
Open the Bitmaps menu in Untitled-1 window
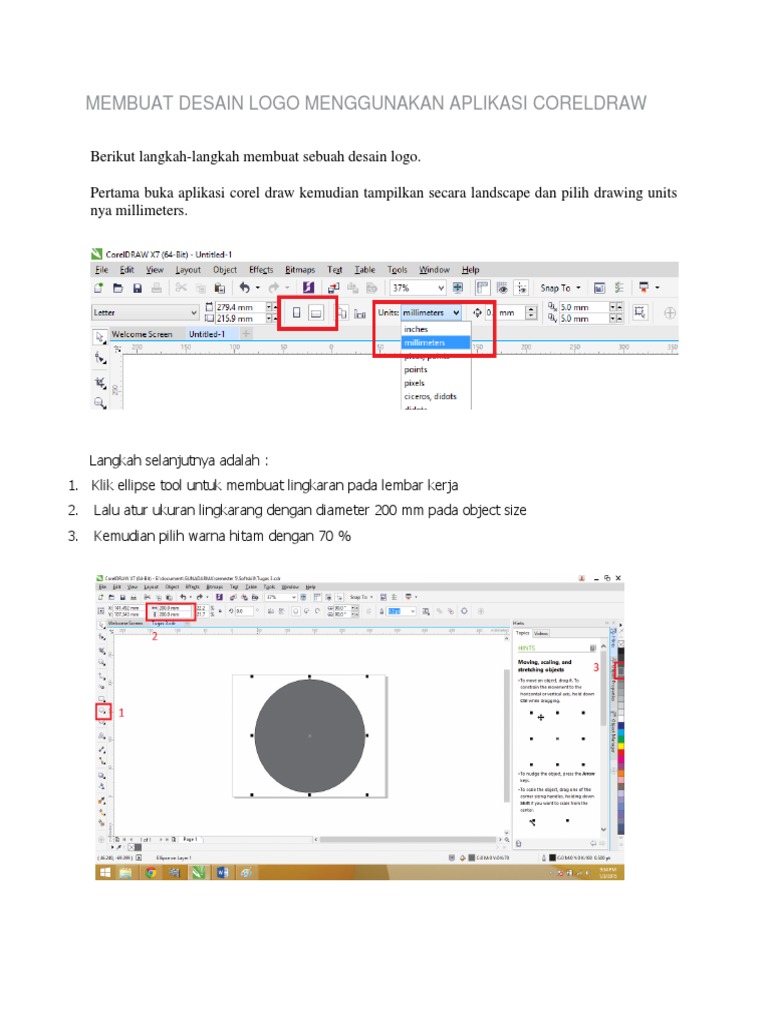pyautogui.click(x=300, y=270)
